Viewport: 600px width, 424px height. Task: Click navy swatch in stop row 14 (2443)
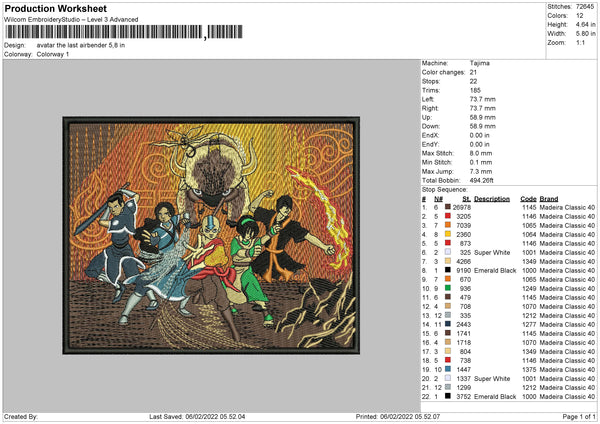[447, 324]
